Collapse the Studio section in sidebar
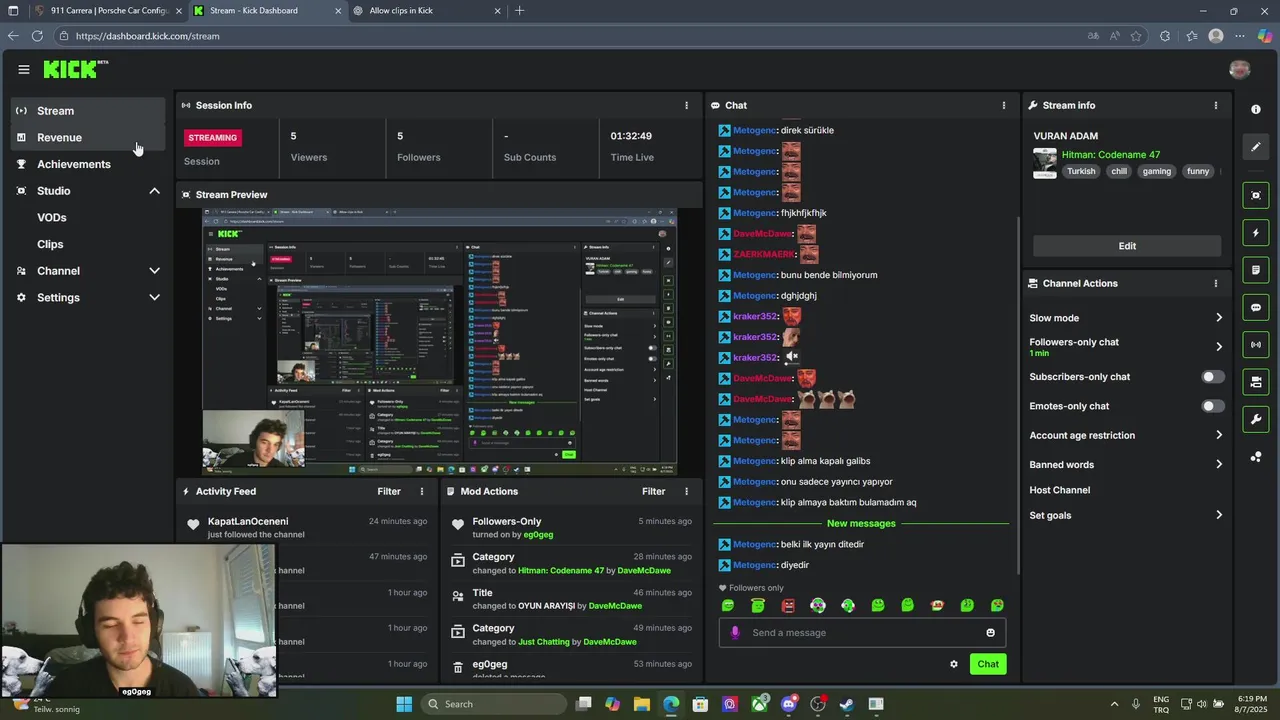The height and width of the screenshot is (720, 1280). 155,191
